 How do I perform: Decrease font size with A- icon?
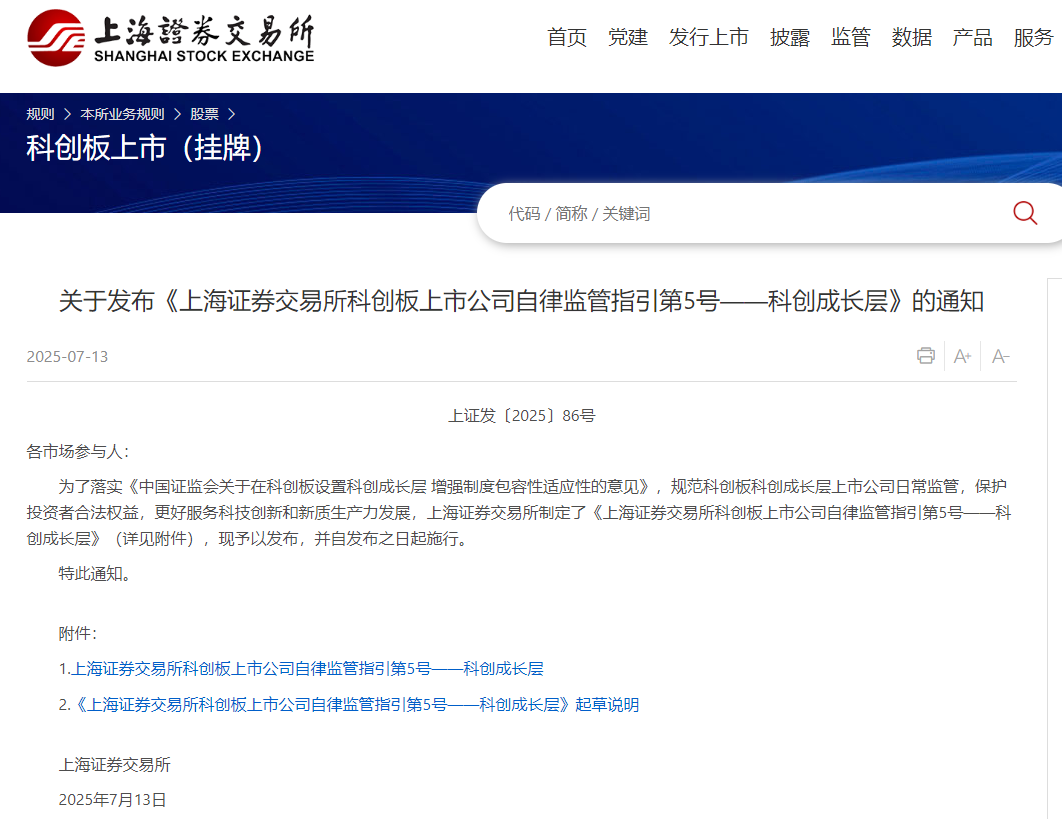coord(1000,356)
